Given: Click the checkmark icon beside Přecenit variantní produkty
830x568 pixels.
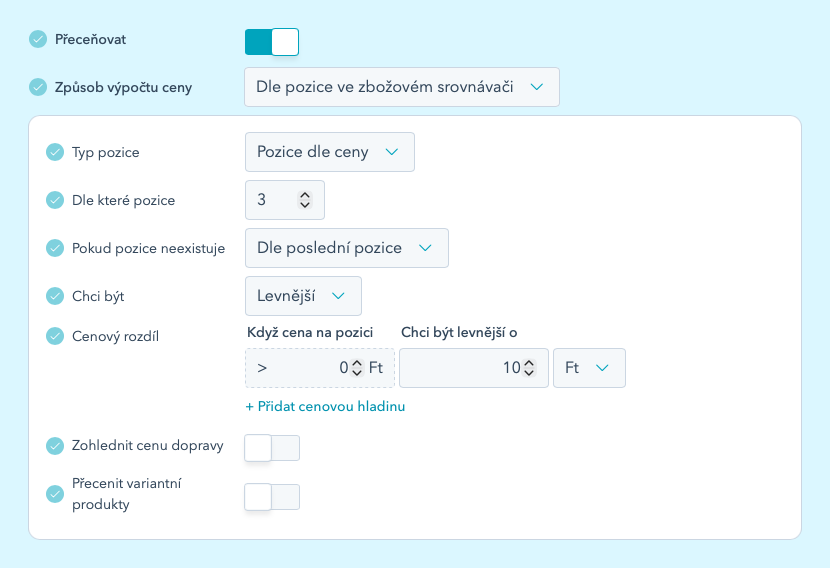Looking at the screenshot, I should tap(55, 494).
